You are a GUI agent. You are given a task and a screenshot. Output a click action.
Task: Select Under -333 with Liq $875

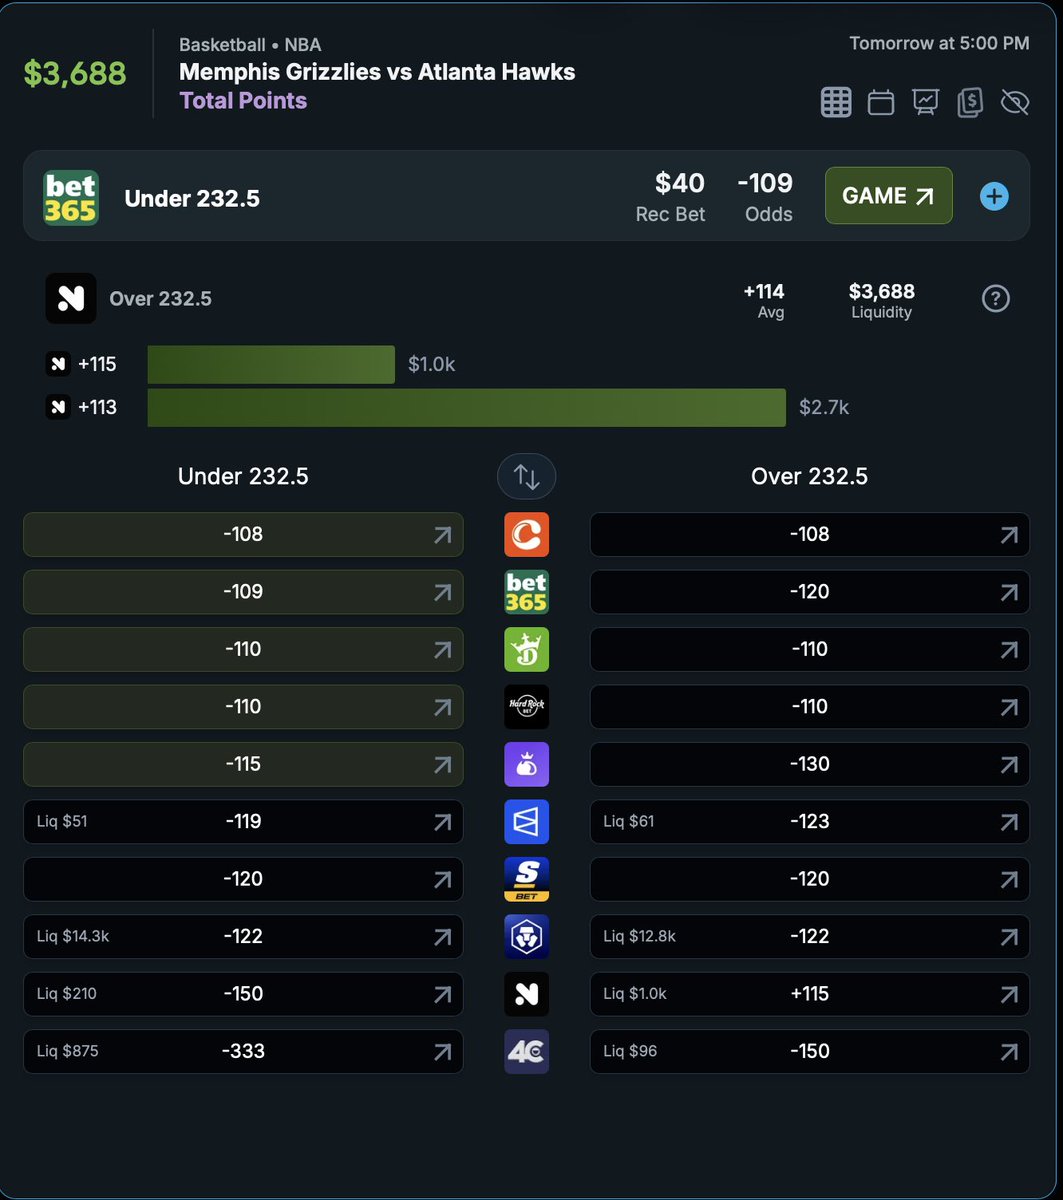[243, 1052]
